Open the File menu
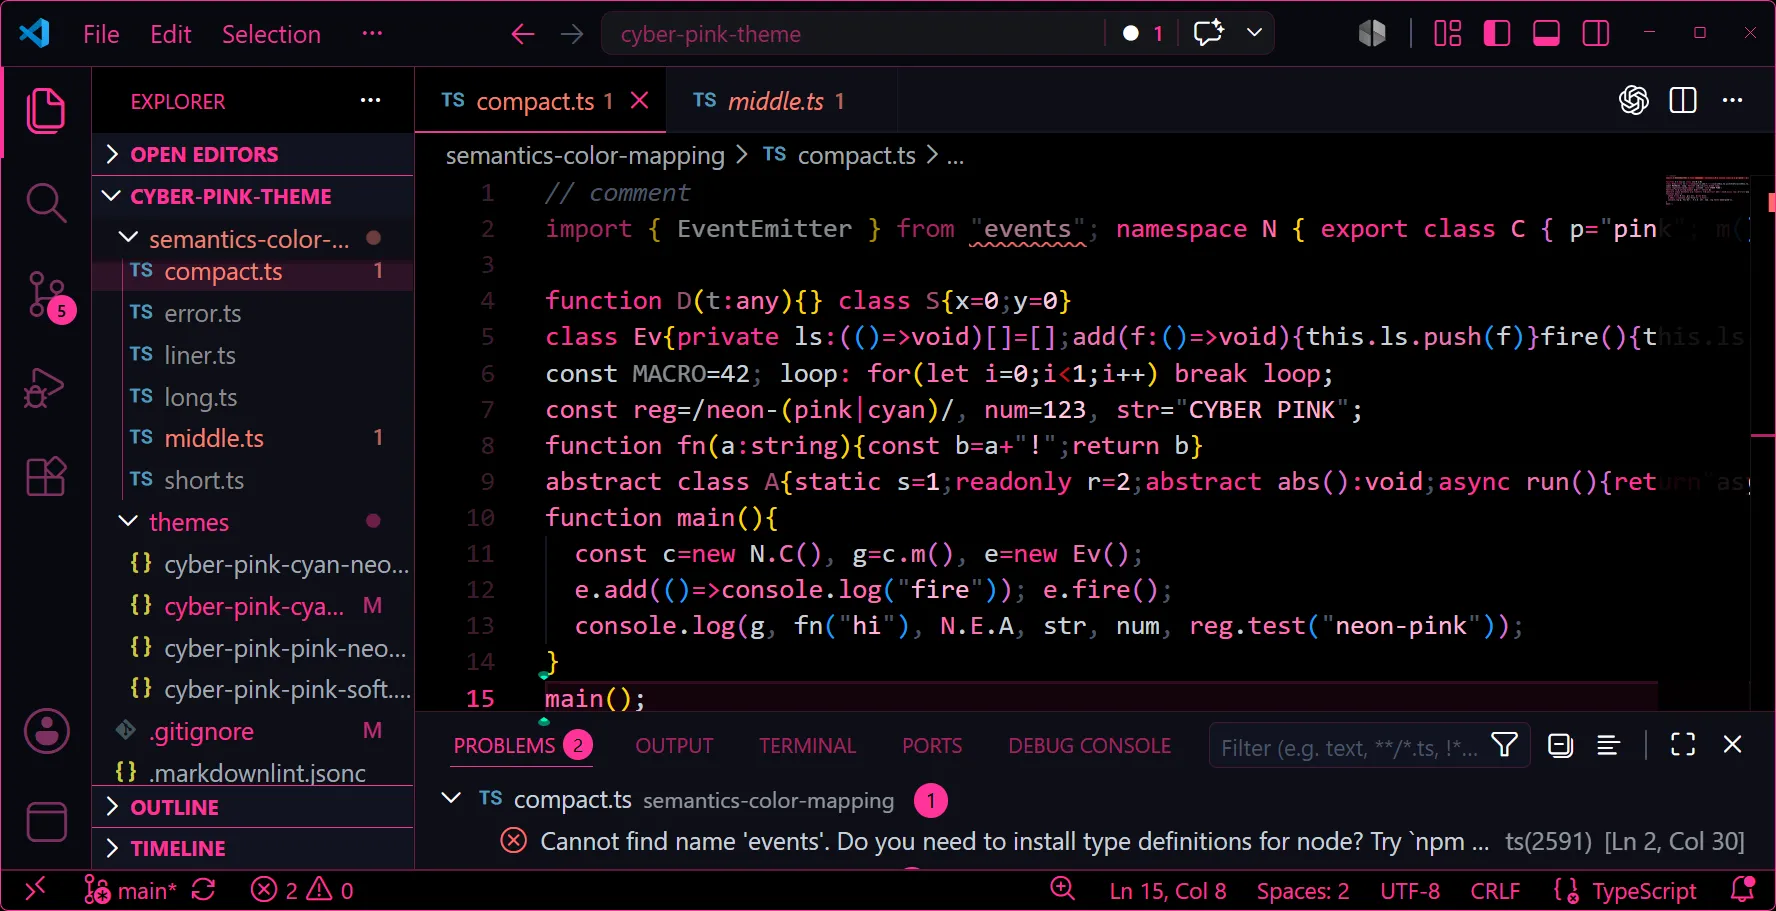The height and width of the screenshot is (911, 1776). click(x=101, y=34)
